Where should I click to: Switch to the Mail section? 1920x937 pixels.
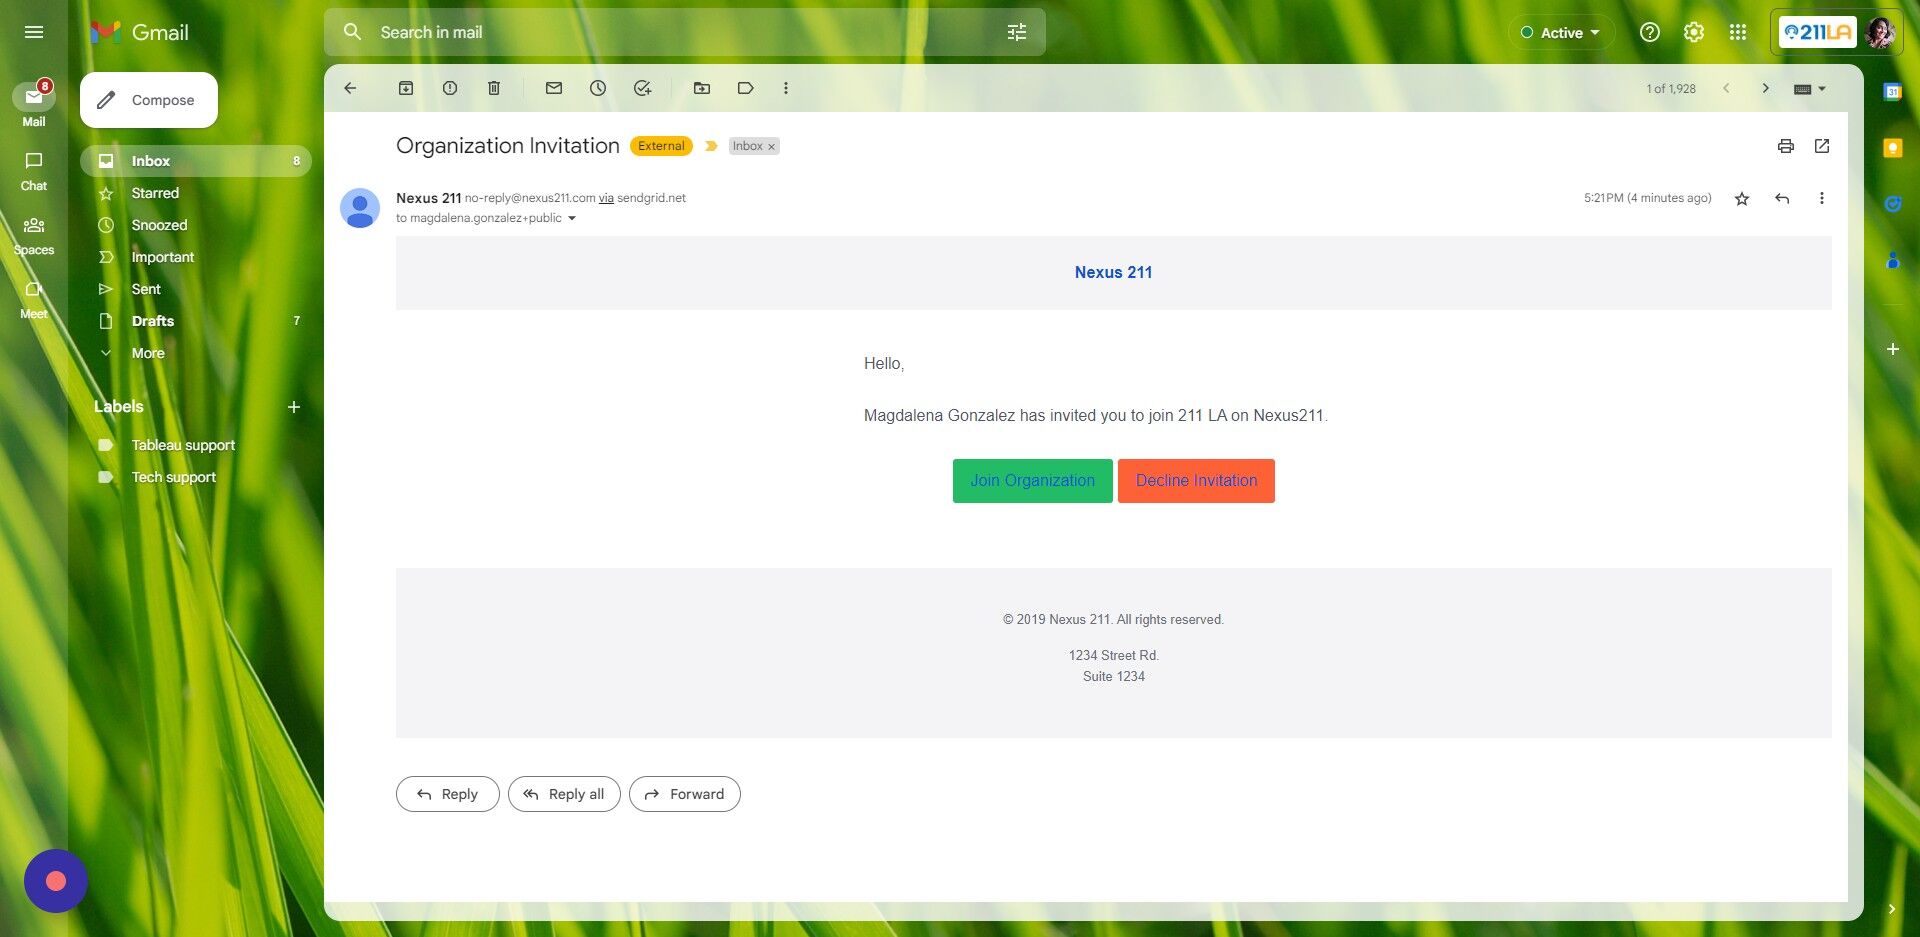tap(34, 104)
